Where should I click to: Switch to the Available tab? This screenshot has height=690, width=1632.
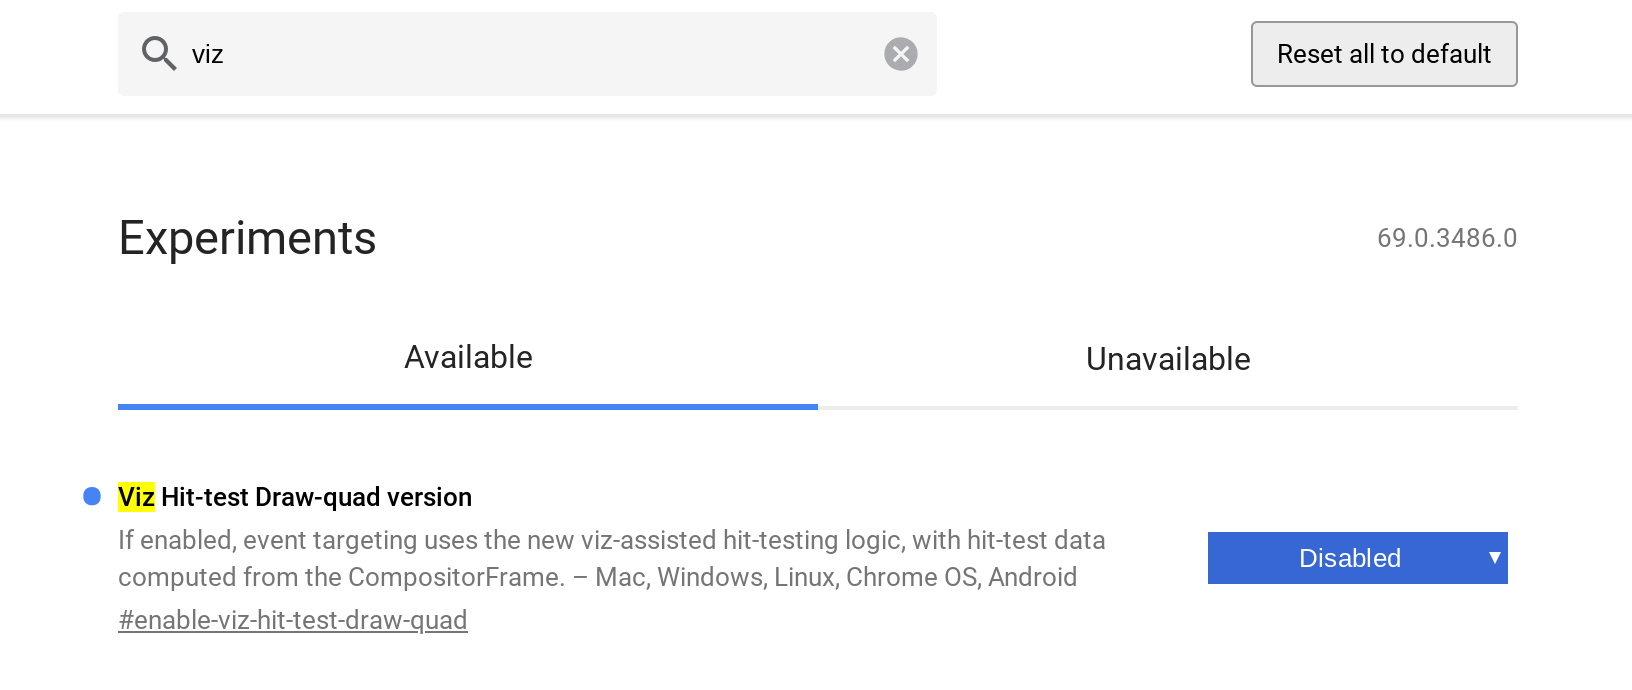click(468, 357)
